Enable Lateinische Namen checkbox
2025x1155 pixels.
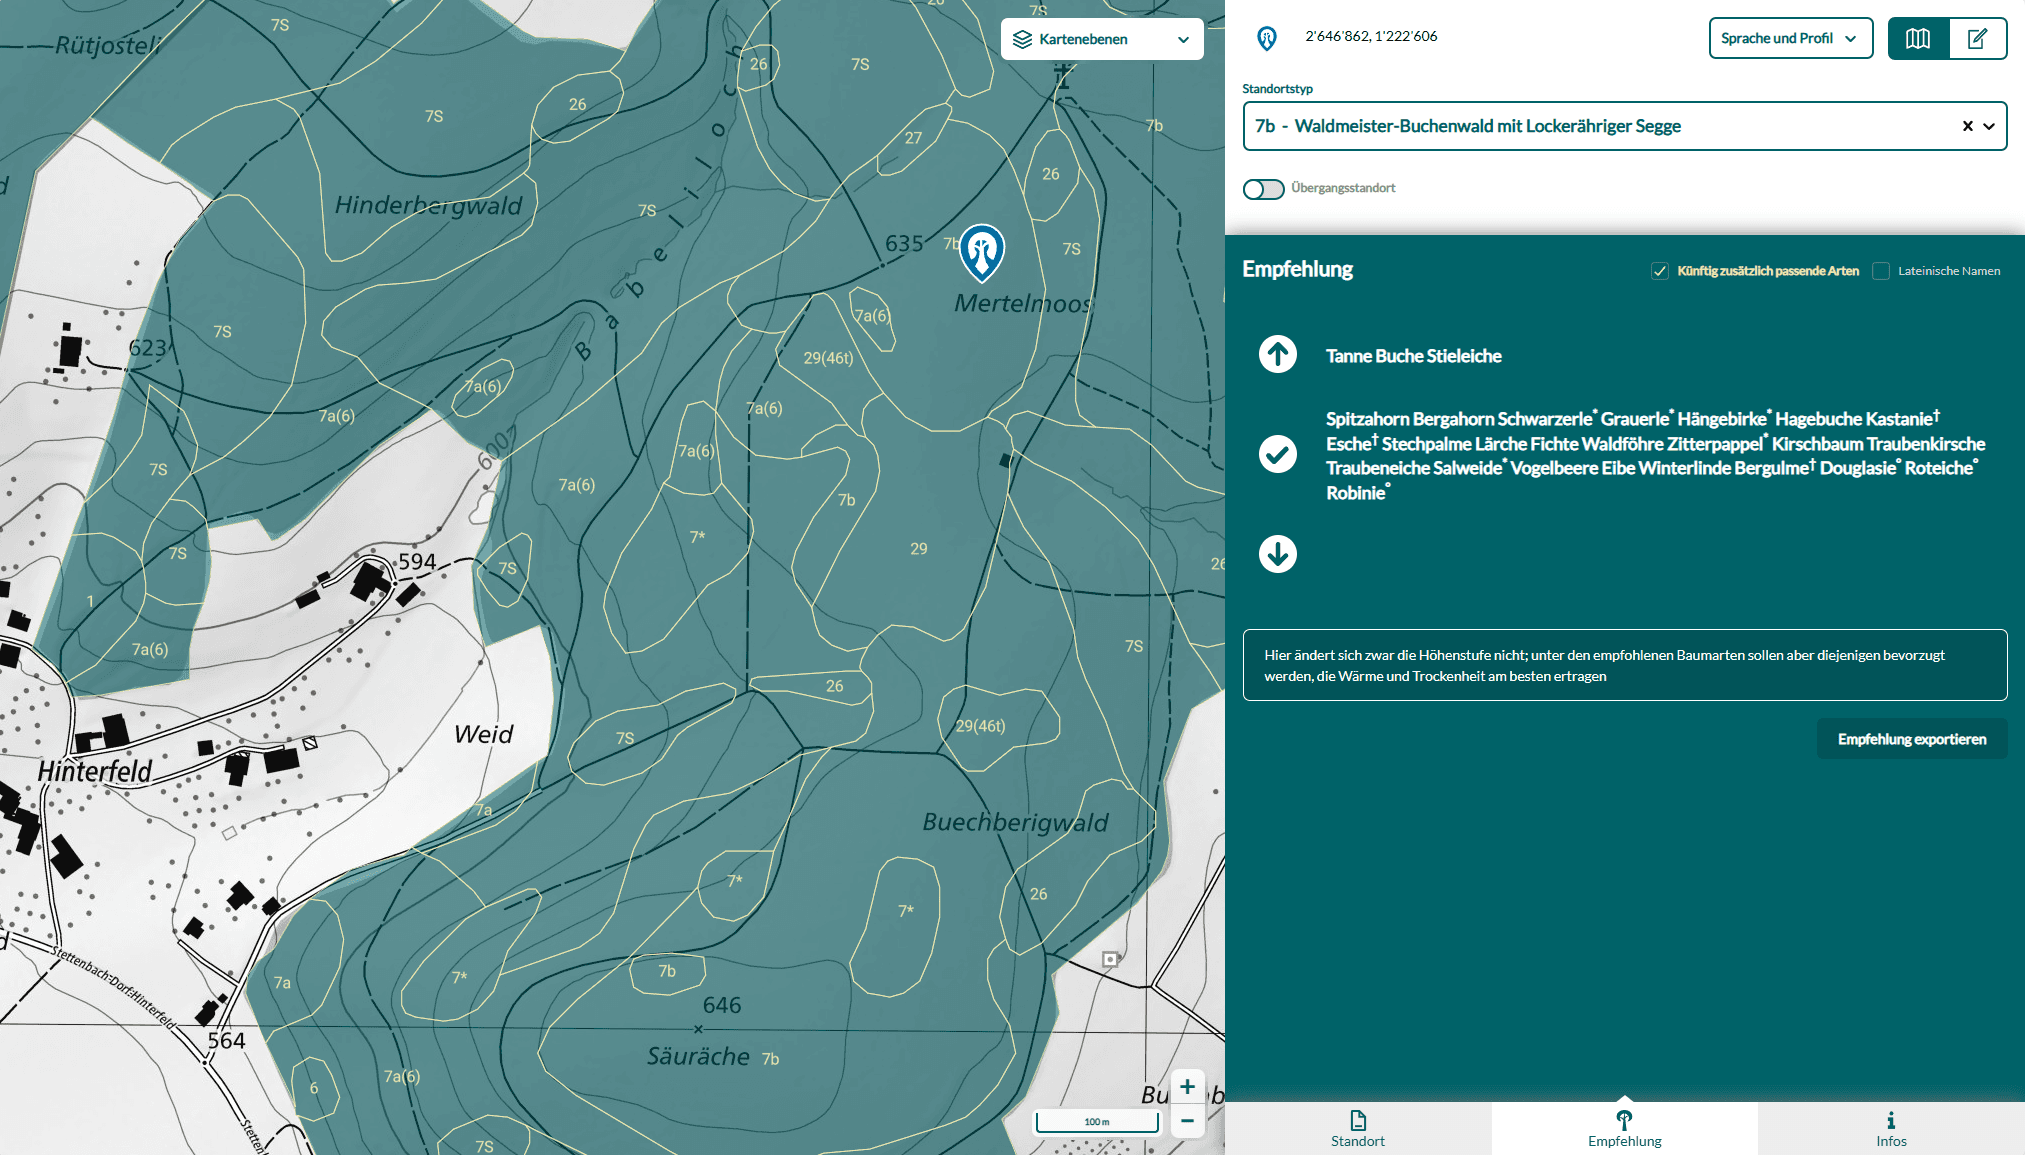(x=1881, y=271)
